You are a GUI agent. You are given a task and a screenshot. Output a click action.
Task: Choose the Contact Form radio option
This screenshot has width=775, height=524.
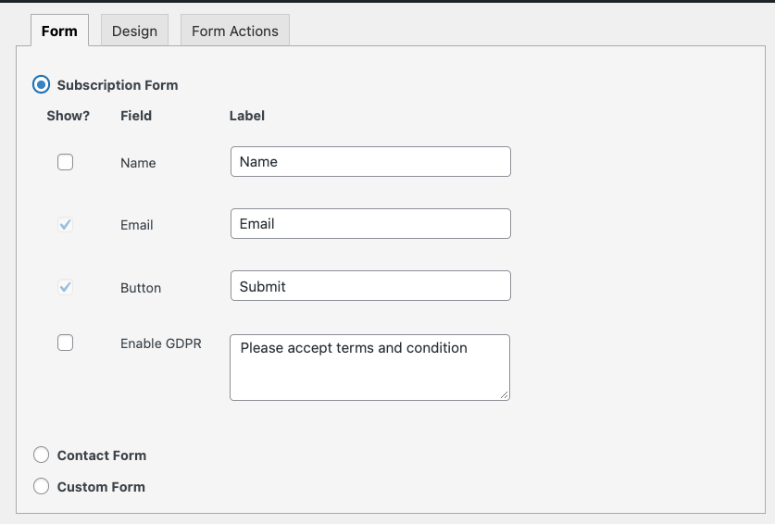41,455
